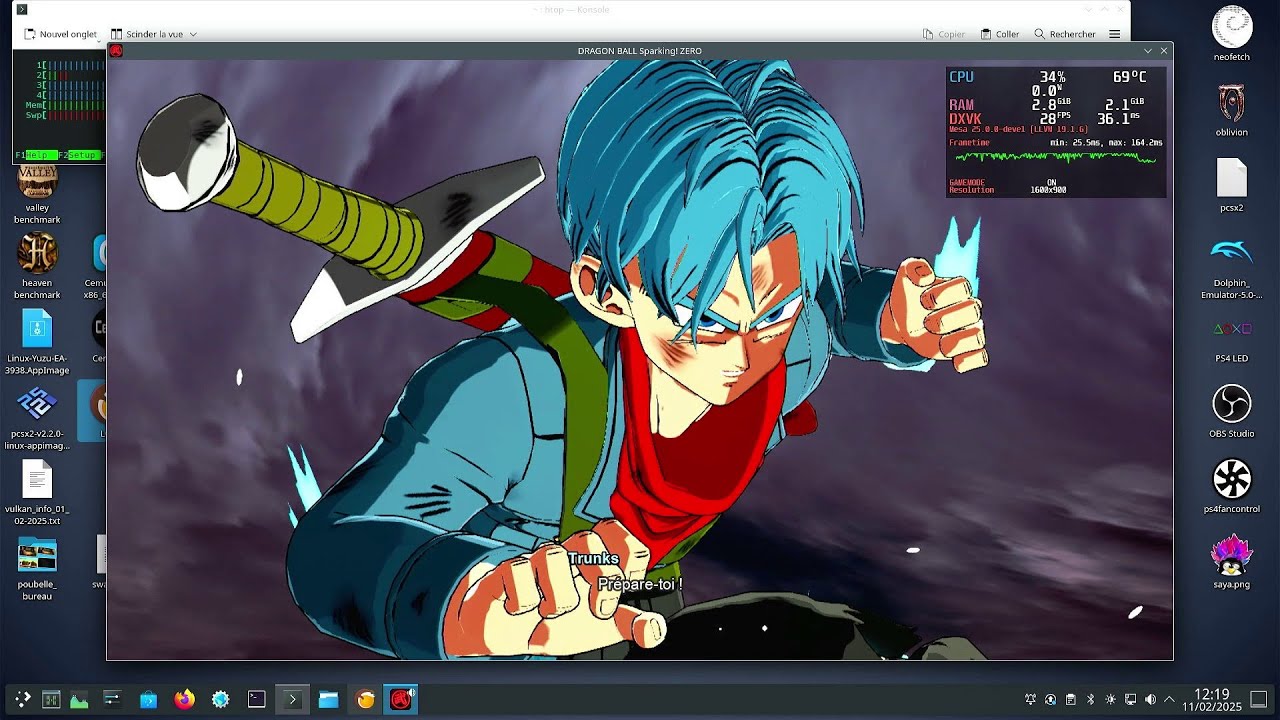
Task: Click the show desktop button in panel
Action: (1259, 700)
